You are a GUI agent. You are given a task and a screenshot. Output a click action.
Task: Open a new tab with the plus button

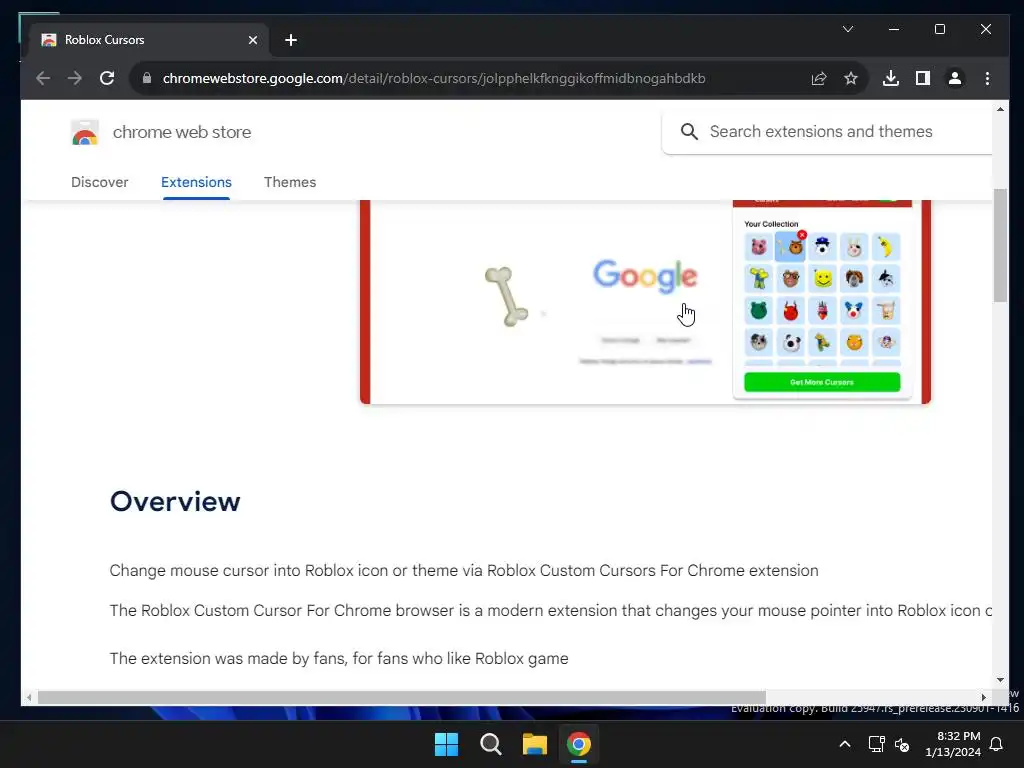coord(291,40)
